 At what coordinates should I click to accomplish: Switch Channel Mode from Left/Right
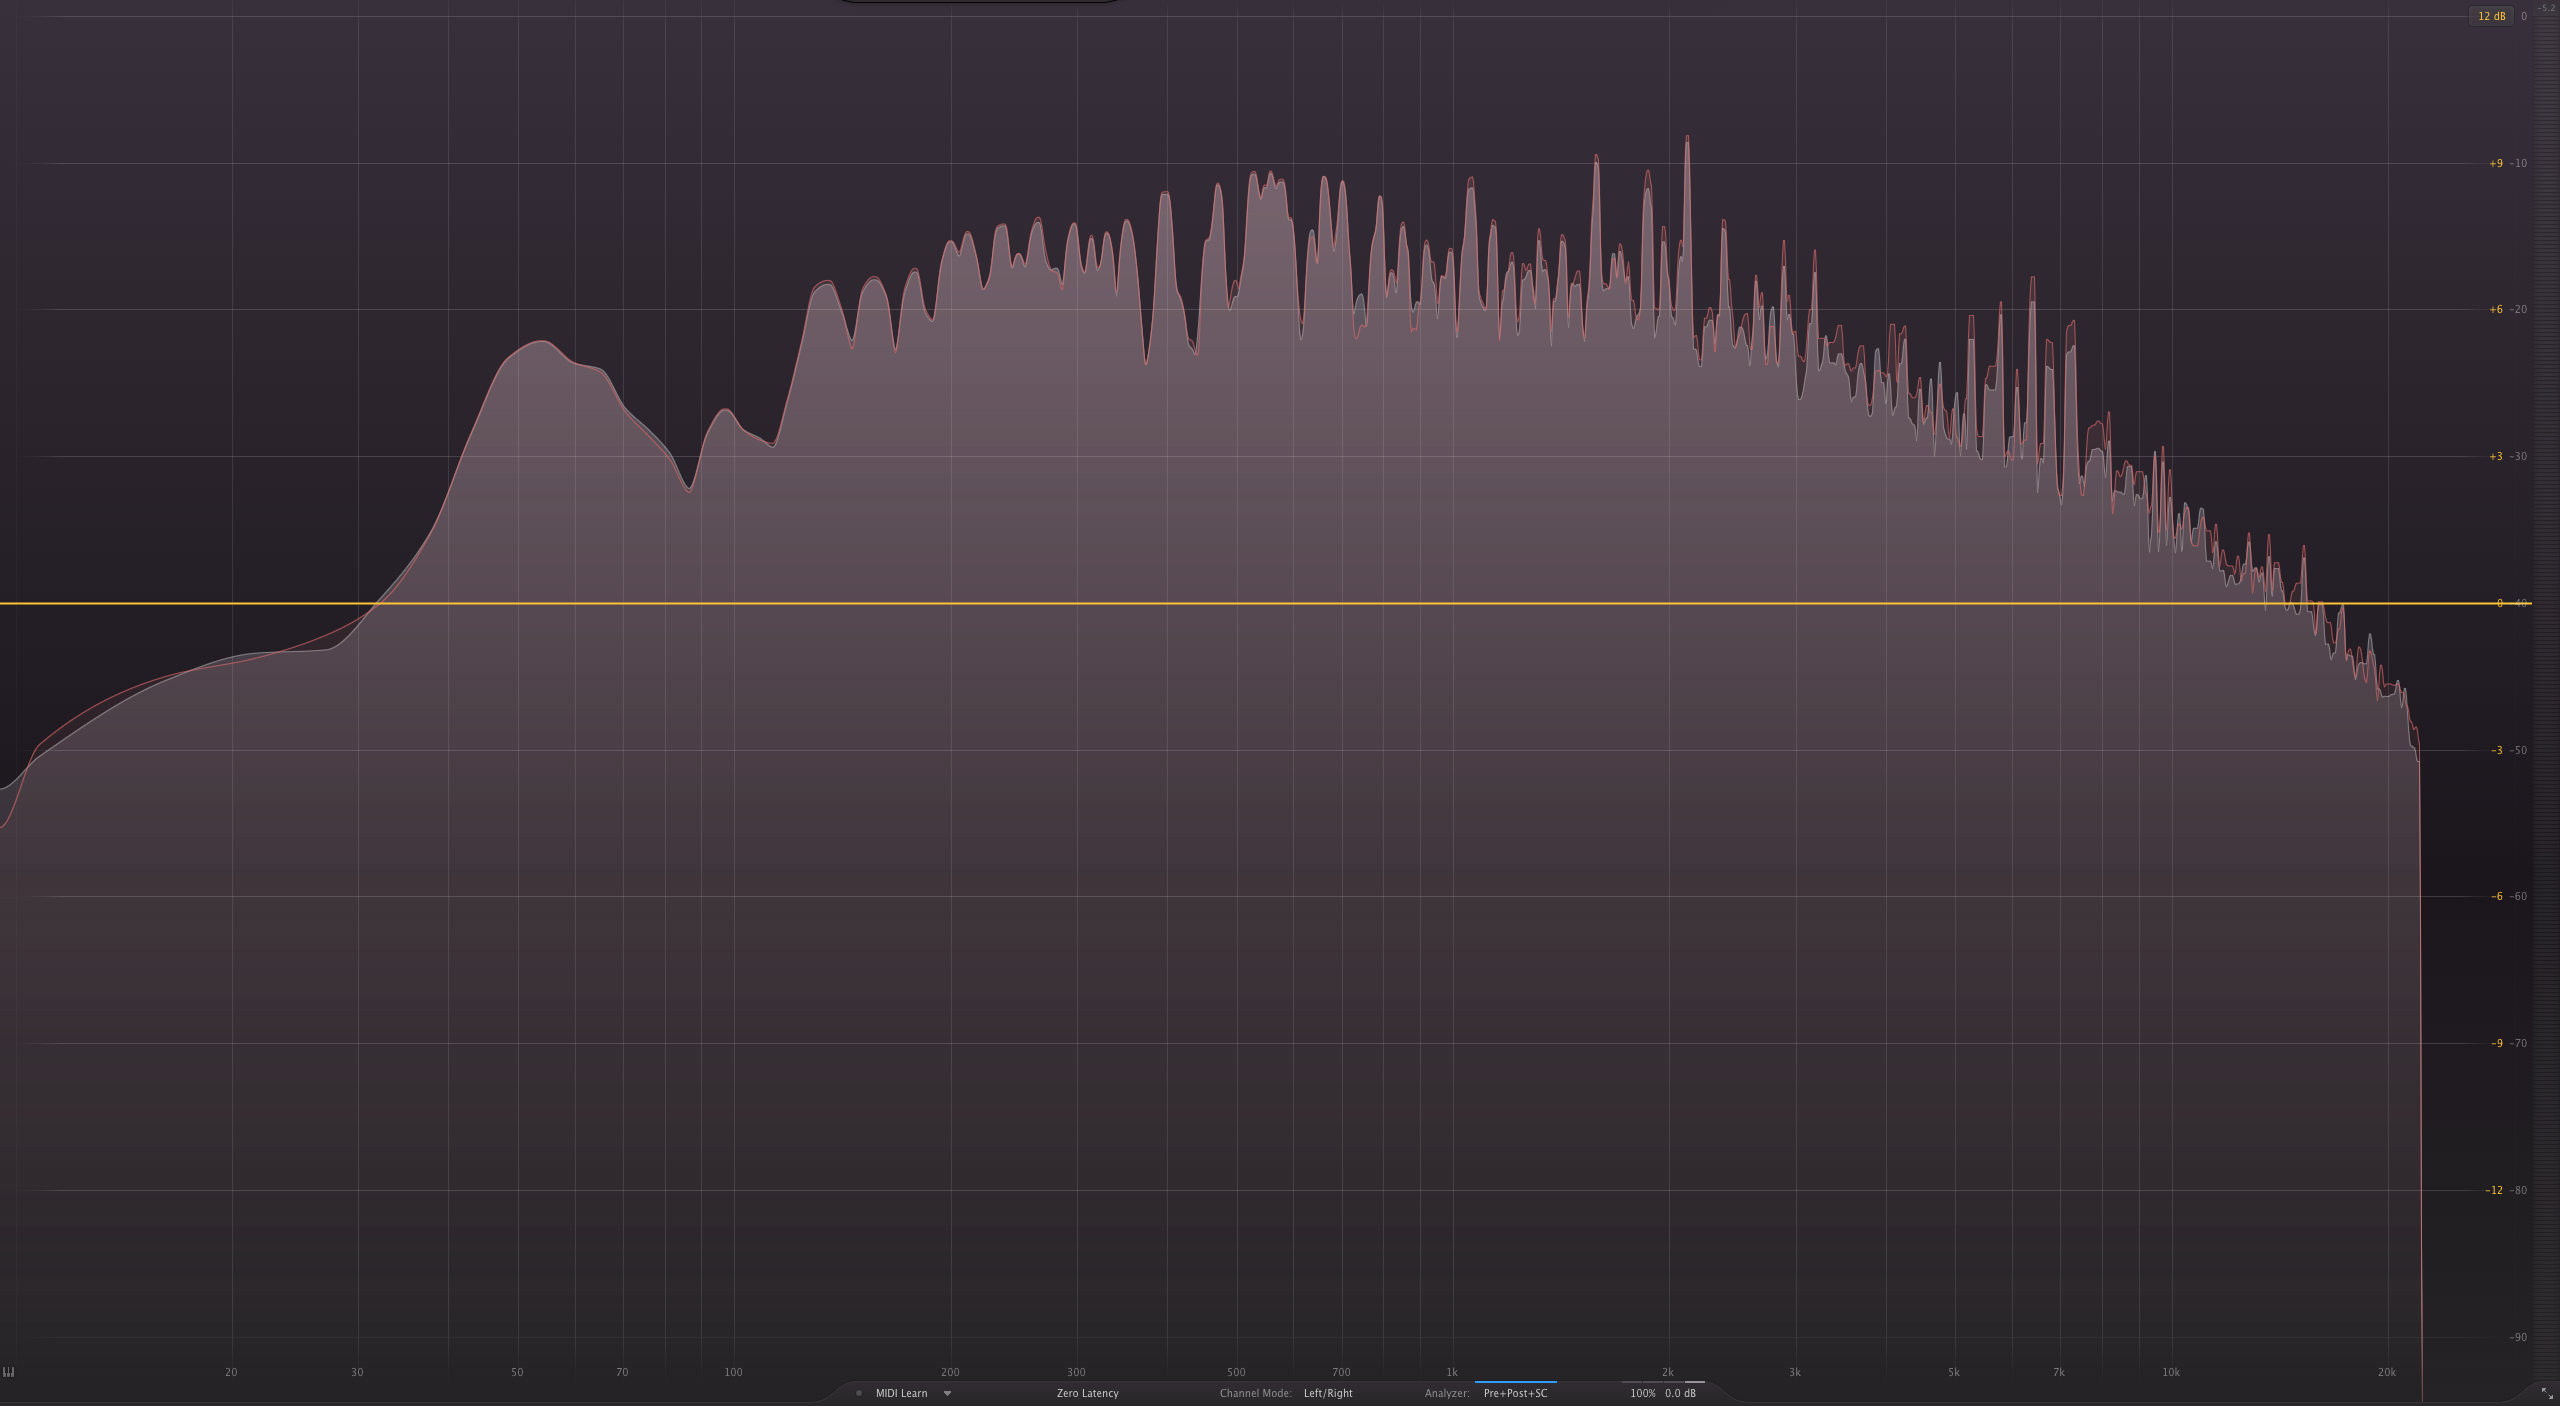coord(1327,1393)
